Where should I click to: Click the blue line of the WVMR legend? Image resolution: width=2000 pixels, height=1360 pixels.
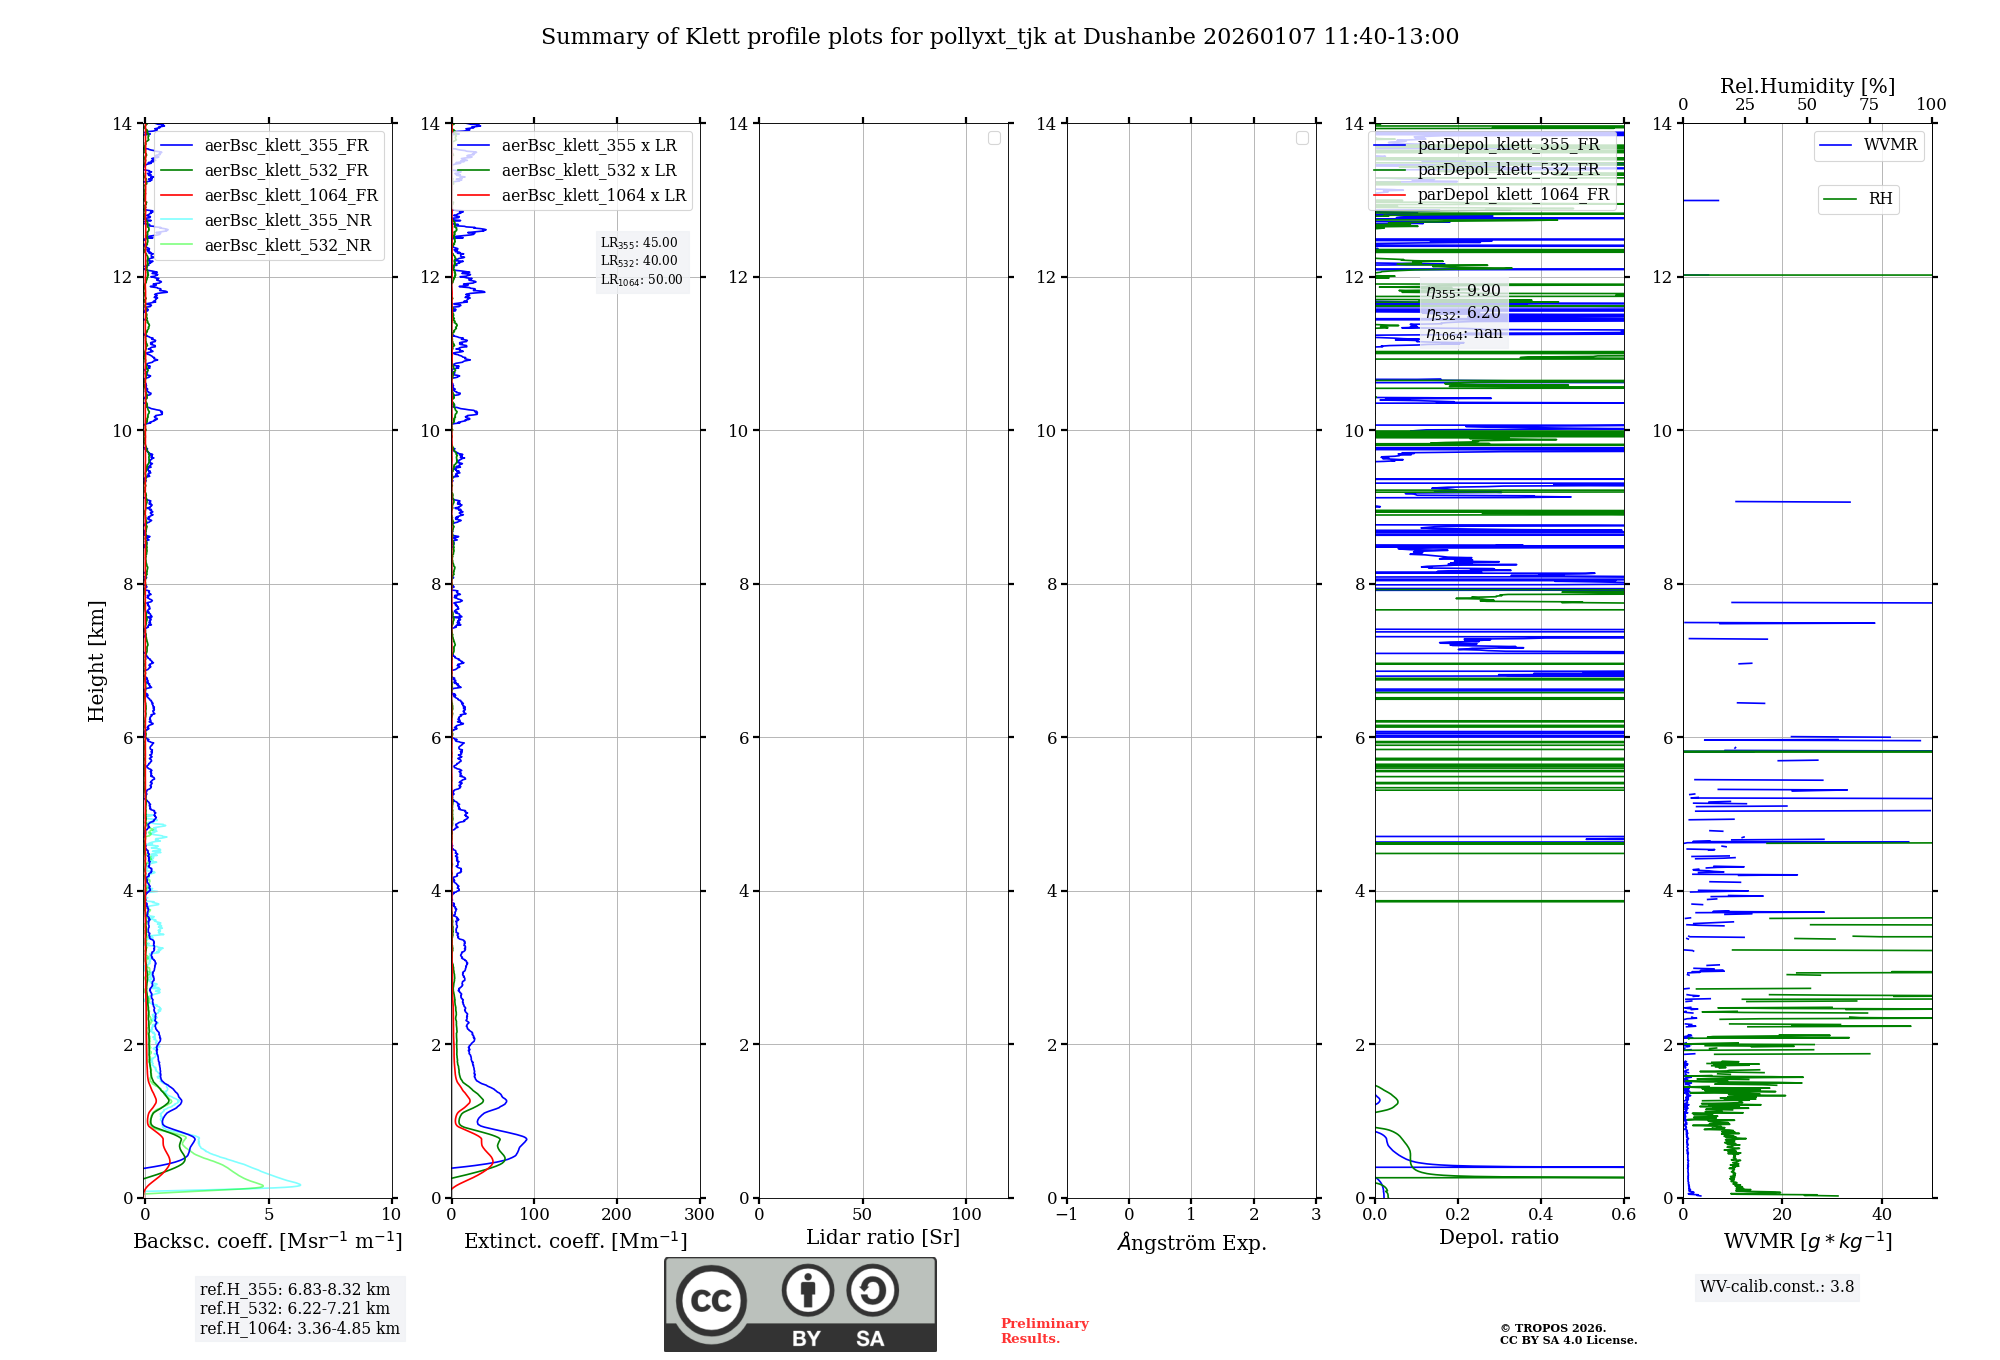pos(1836,146)
